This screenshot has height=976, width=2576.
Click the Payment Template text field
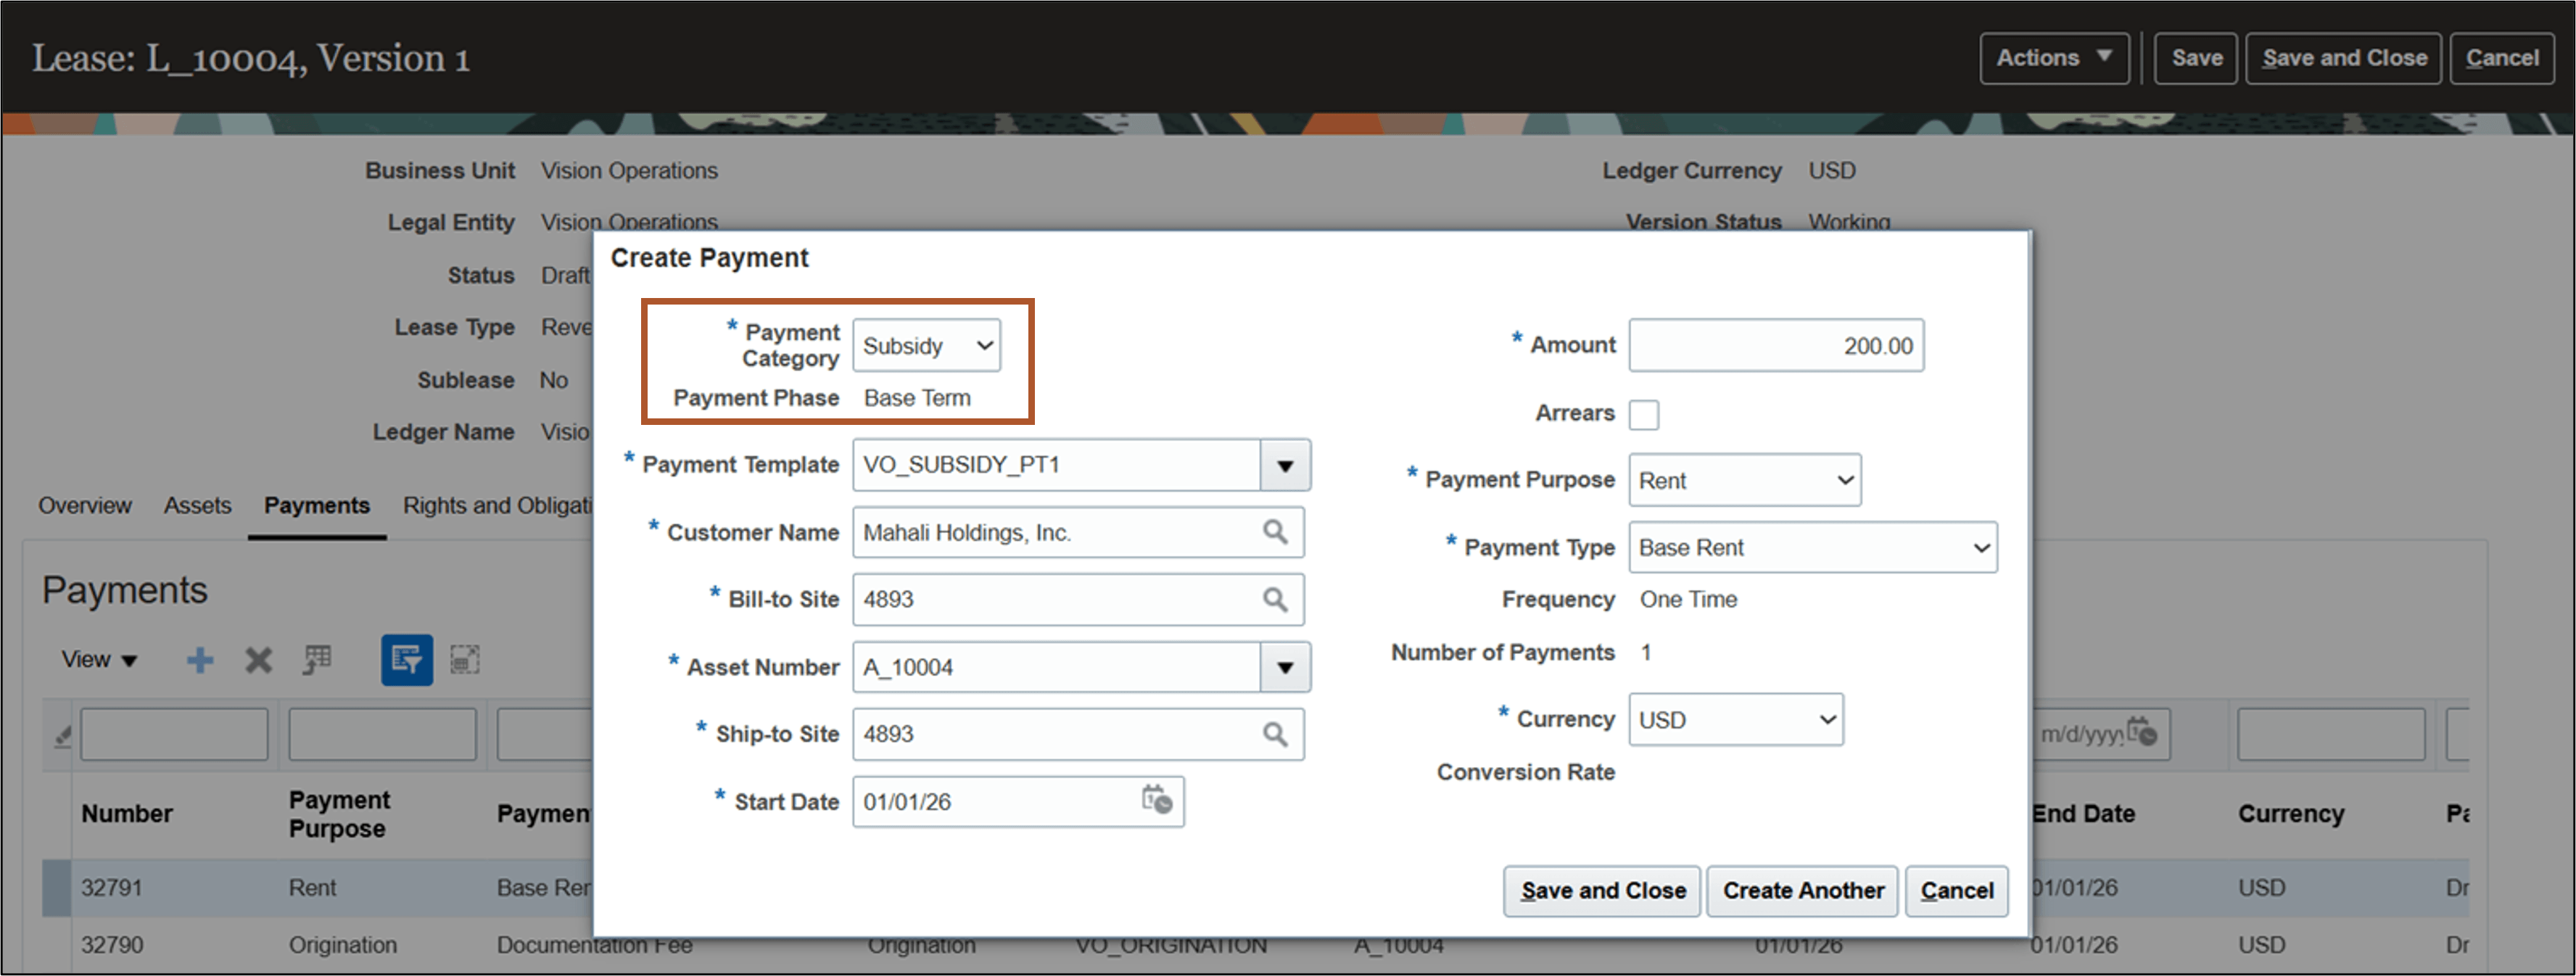(1057, 465)
